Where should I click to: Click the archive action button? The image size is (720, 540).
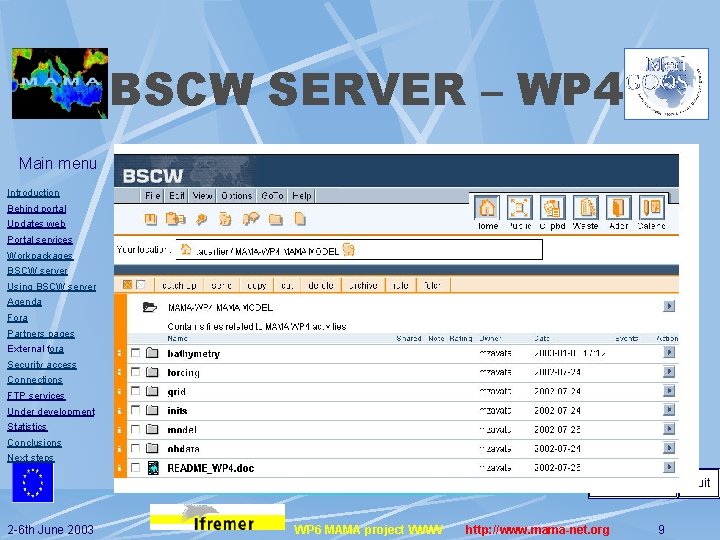(x=363, y=285)
